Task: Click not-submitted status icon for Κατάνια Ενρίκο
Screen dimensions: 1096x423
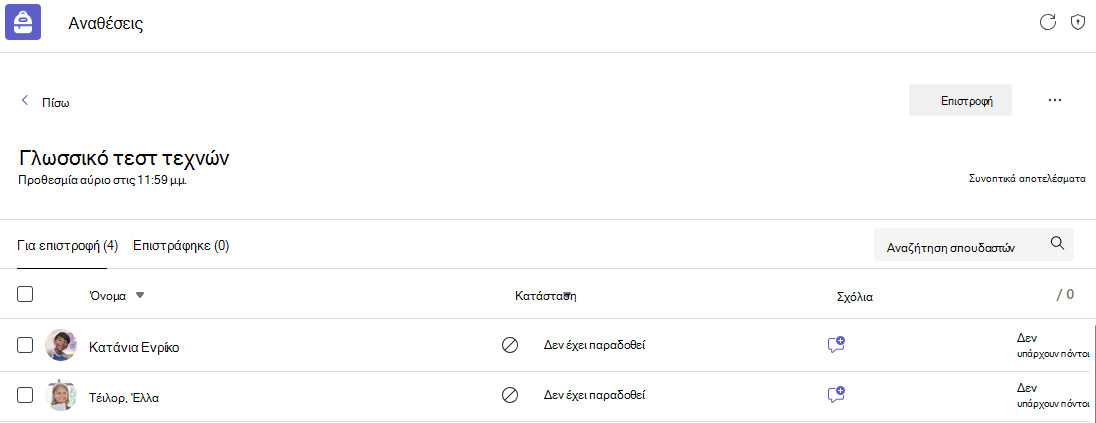Action: (510, 345)
